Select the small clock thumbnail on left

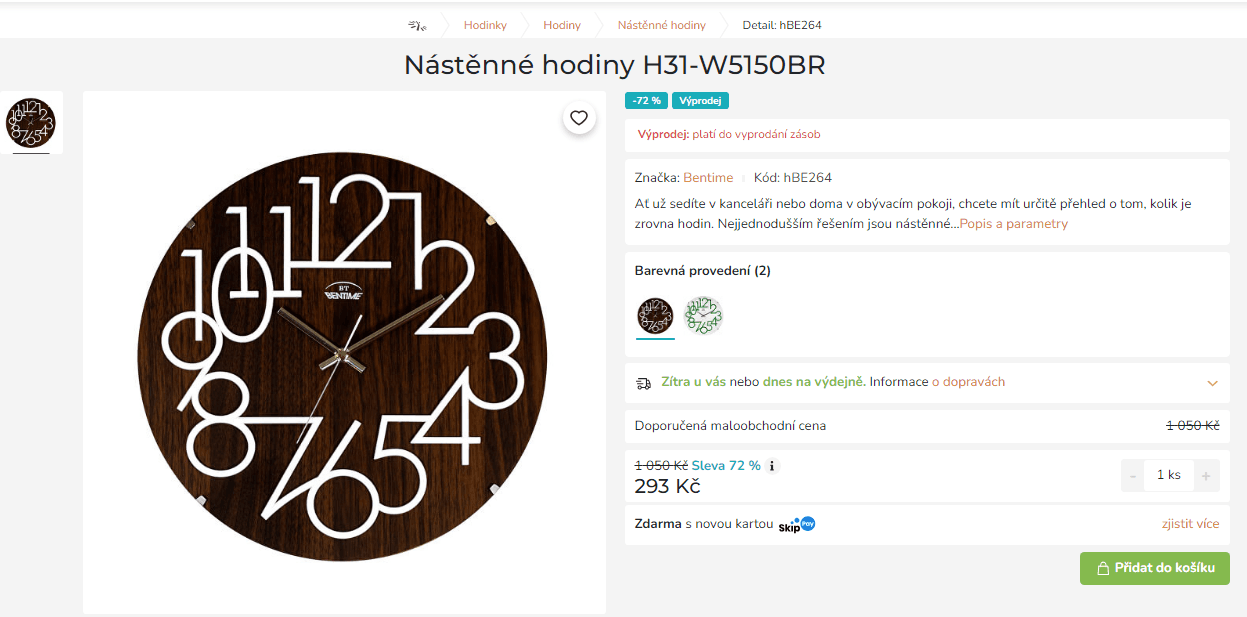coord(31,123)
